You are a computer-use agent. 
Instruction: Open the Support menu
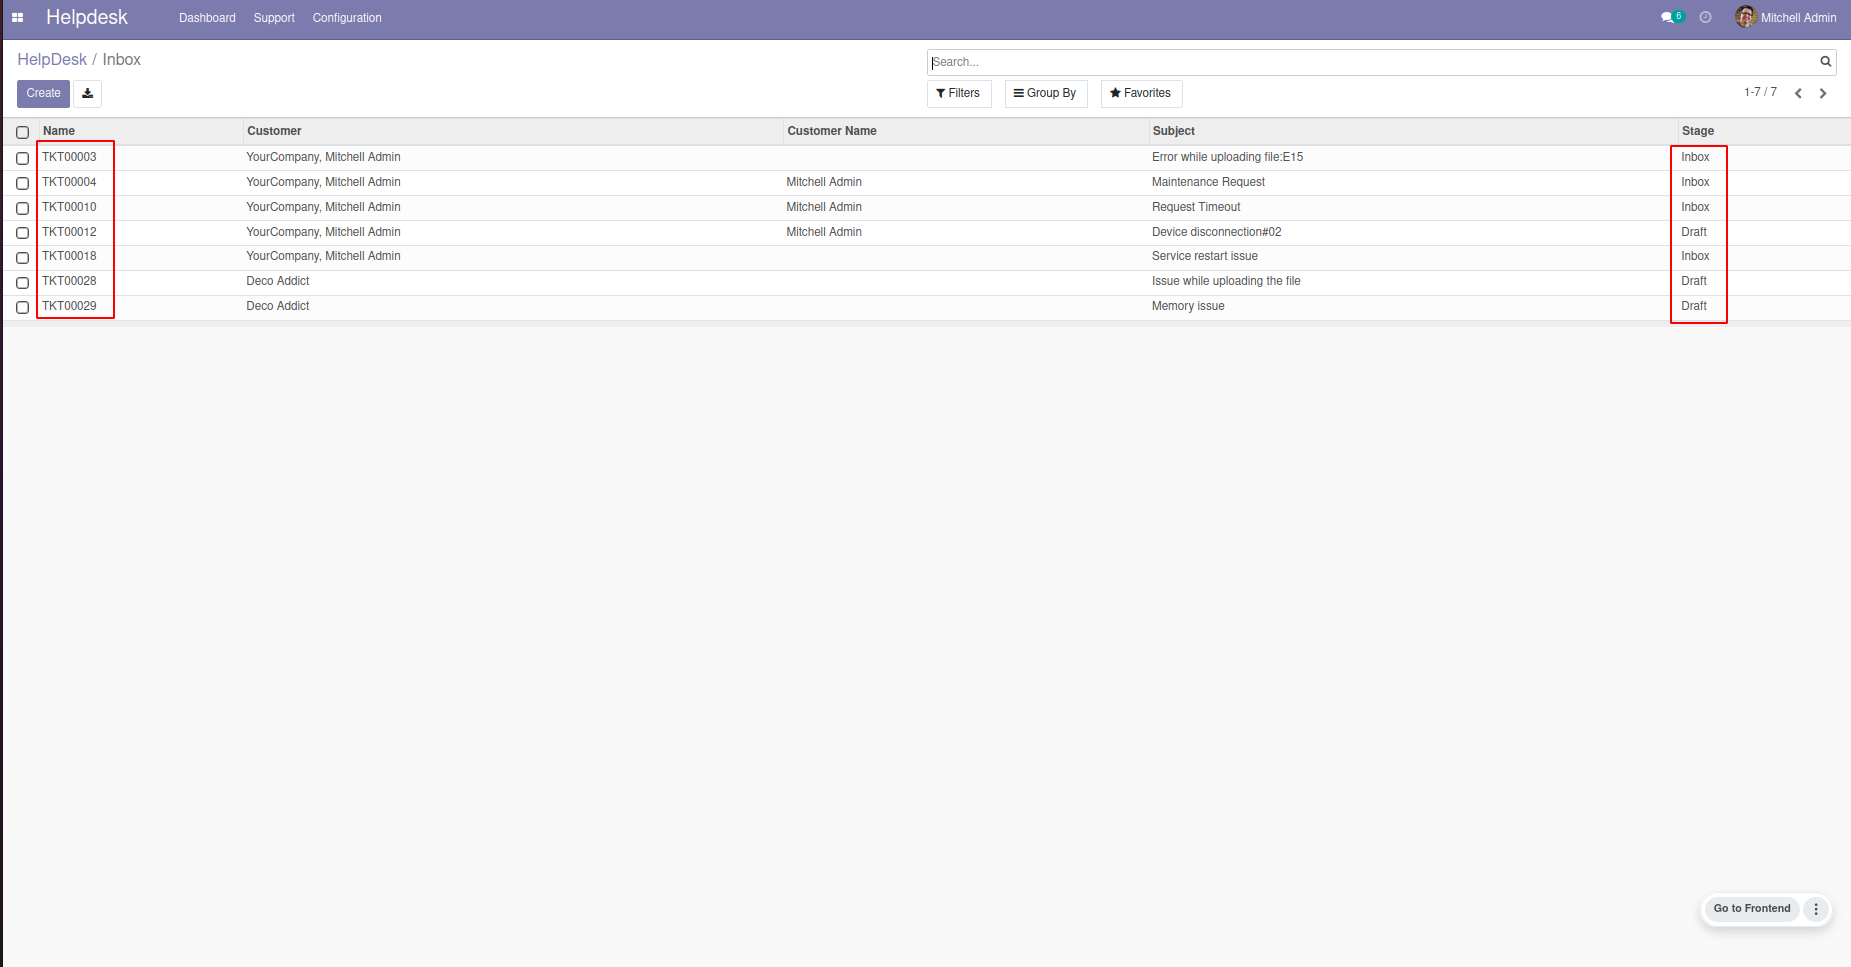tap(274, 18)
